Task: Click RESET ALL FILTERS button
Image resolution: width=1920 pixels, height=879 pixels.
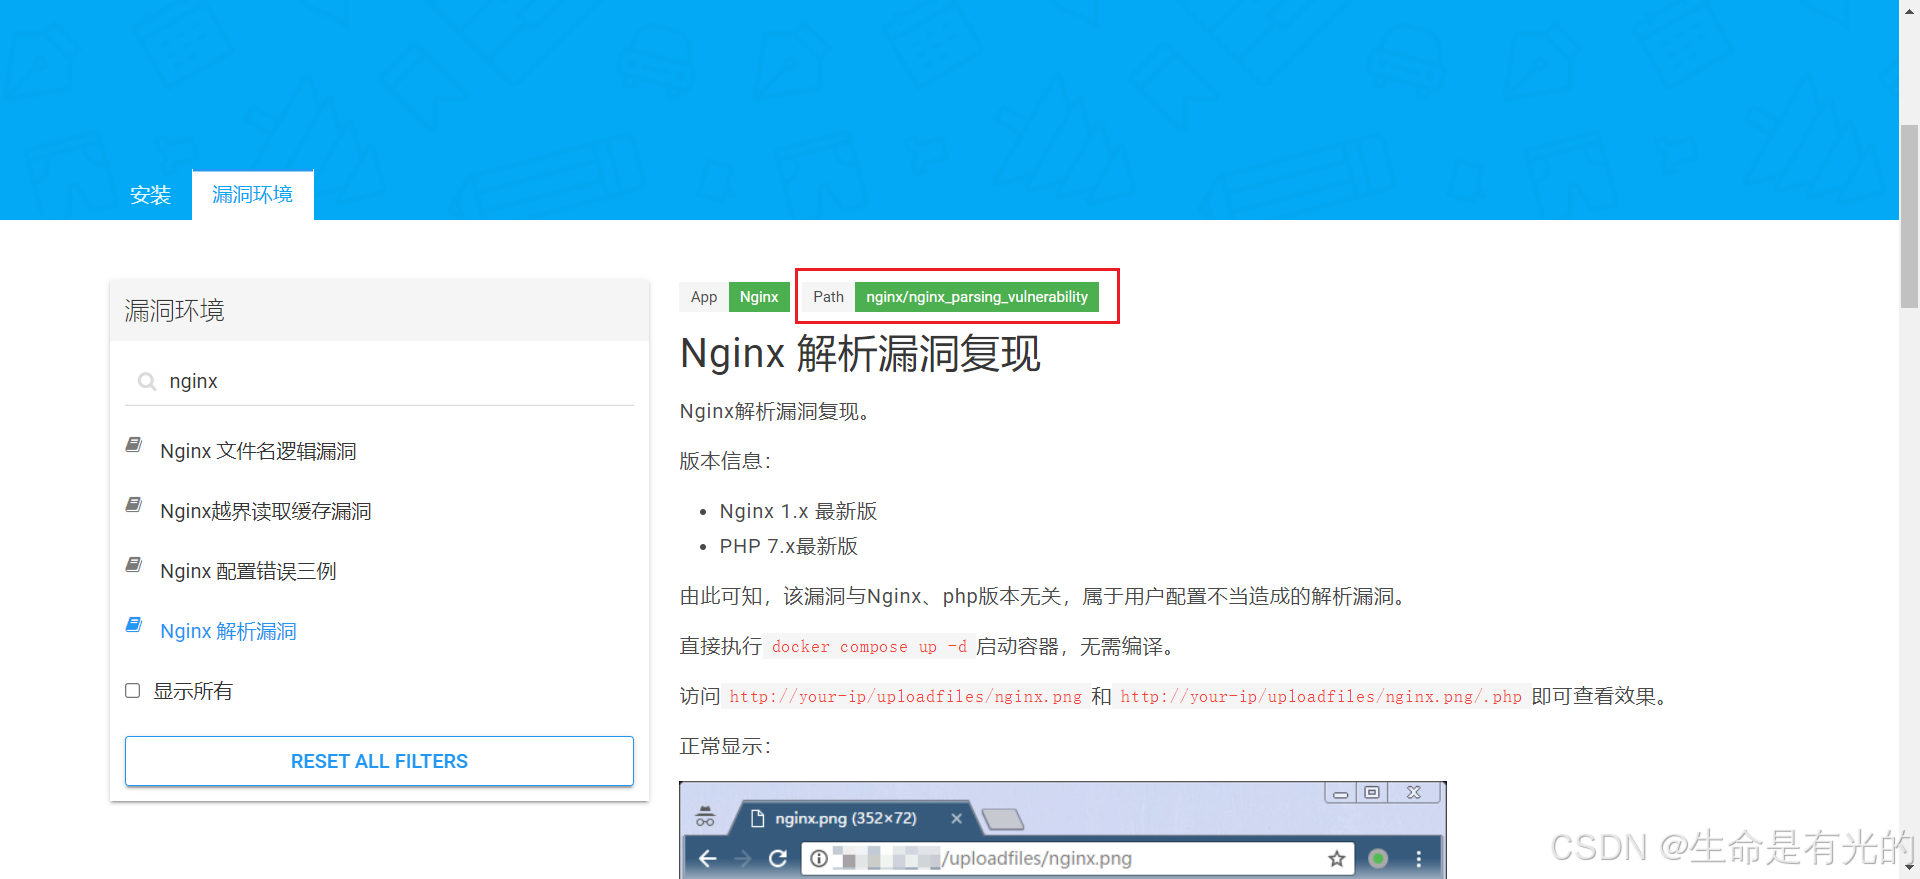Action: click(379, 761)
